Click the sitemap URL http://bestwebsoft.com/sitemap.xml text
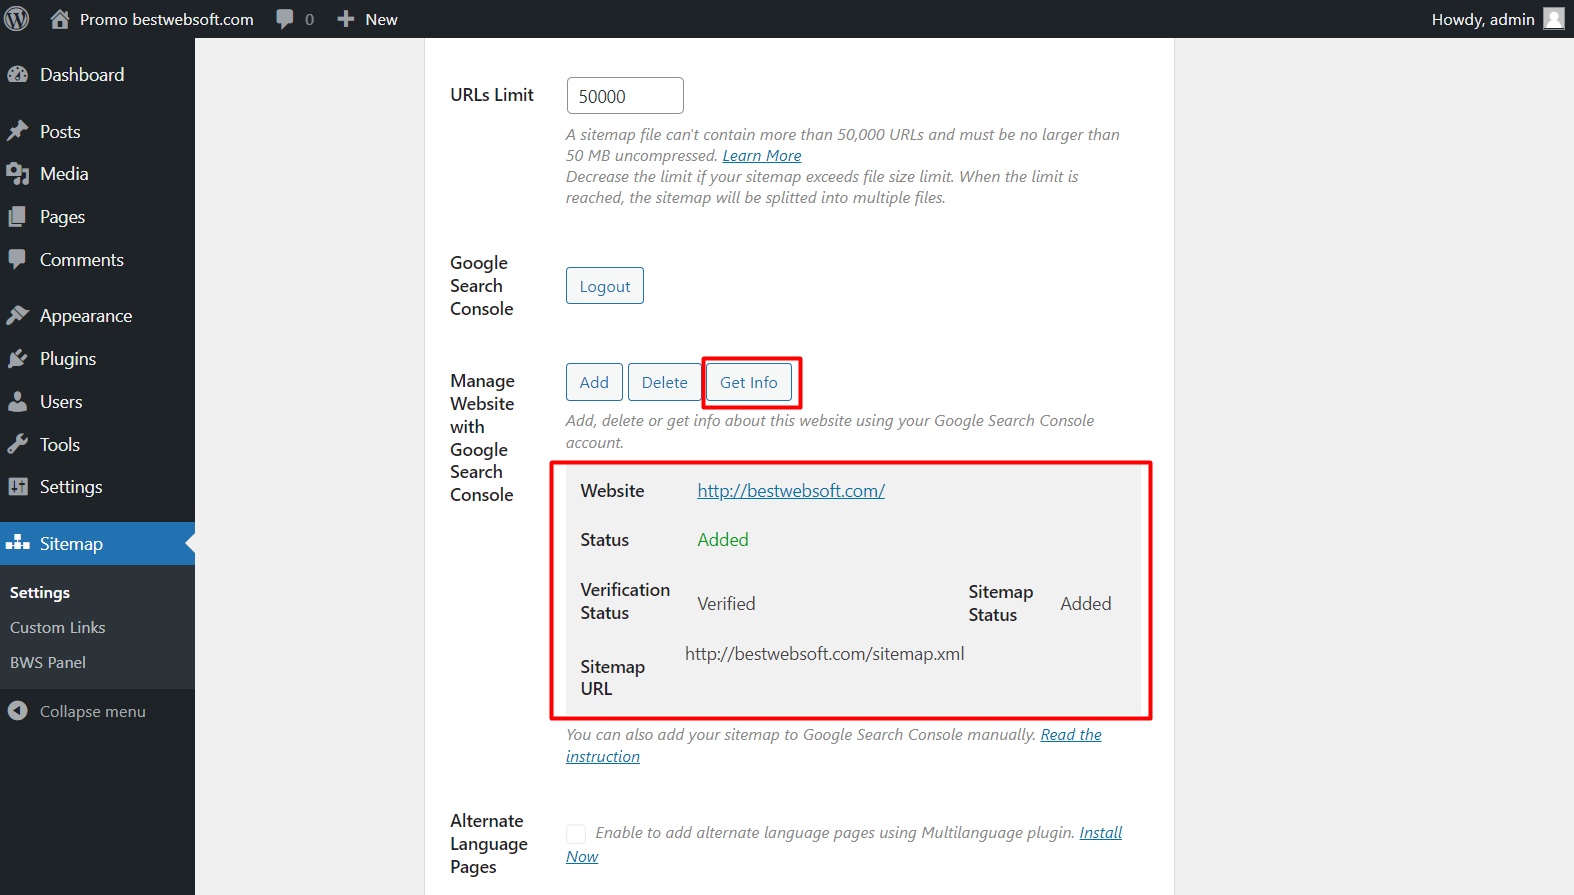 825,654
